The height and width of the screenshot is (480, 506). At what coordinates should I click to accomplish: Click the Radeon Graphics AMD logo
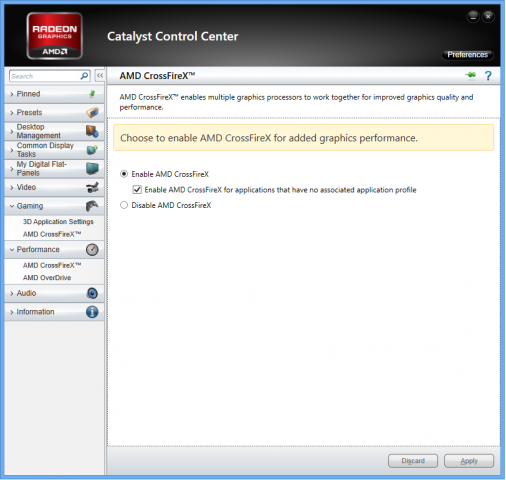[x=55, y=36]
